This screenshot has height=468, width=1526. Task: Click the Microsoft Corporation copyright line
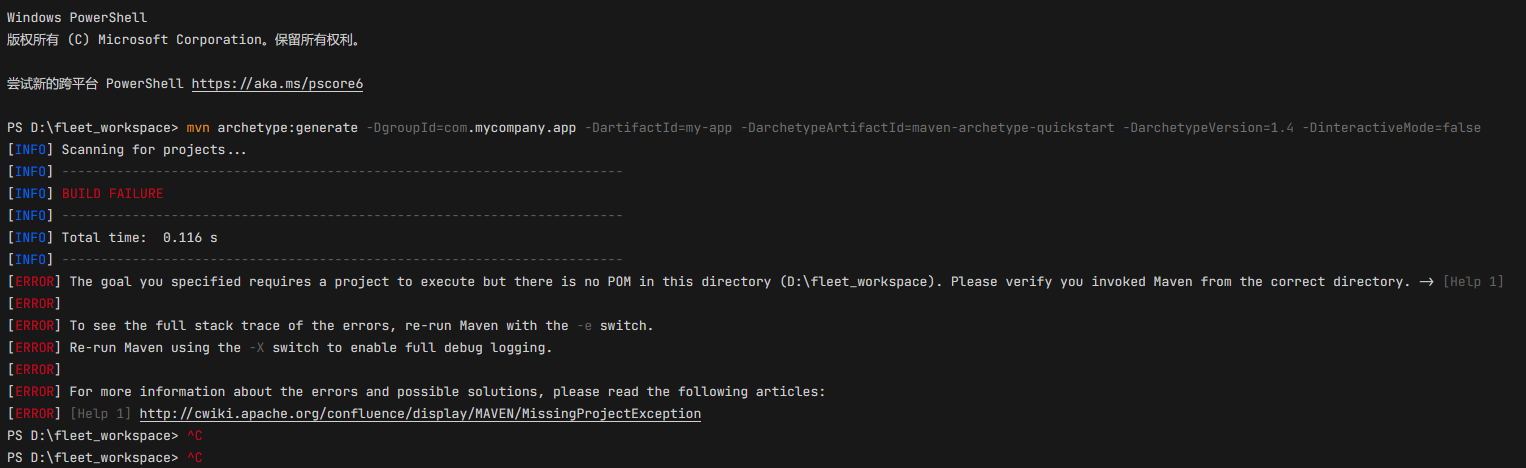click(183, 40)
